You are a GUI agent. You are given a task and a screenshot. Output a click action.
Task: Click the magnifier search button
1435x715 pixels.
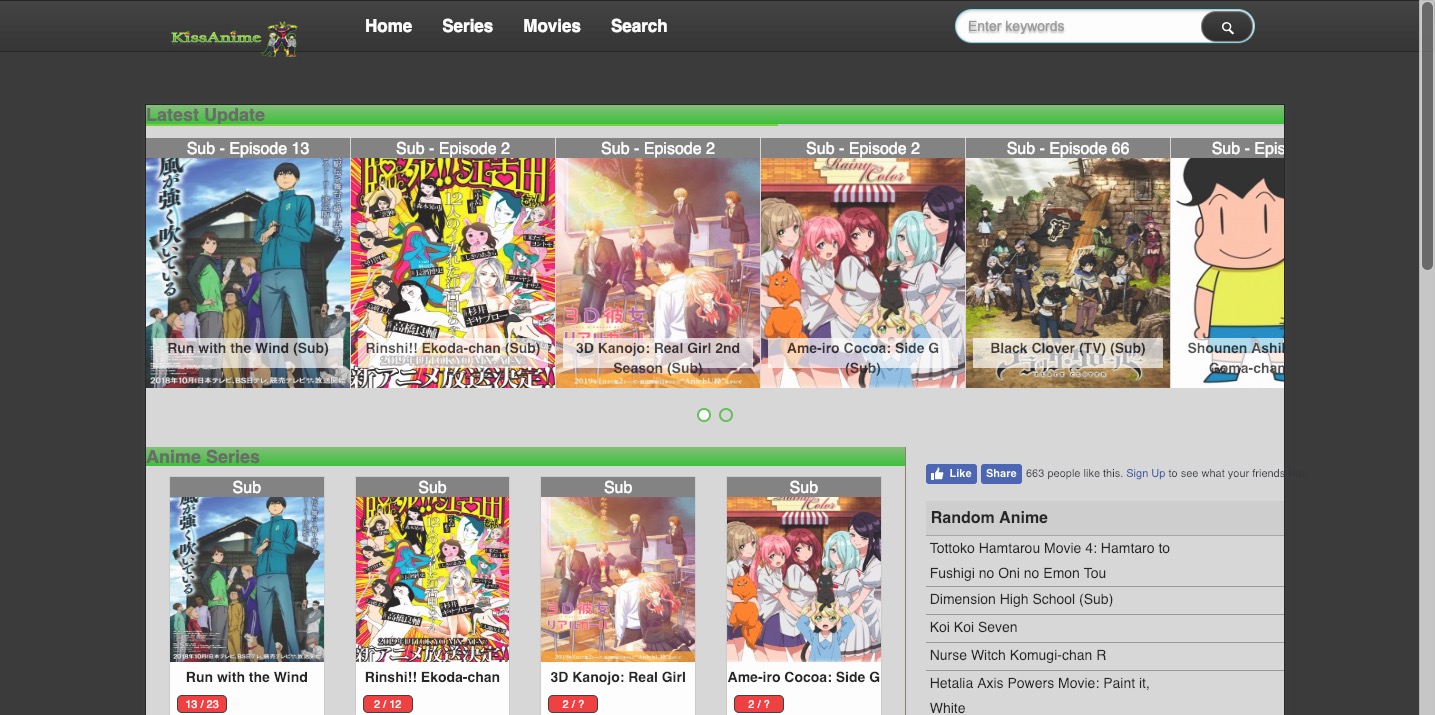pyautogui.click(x=1227, y=27)
